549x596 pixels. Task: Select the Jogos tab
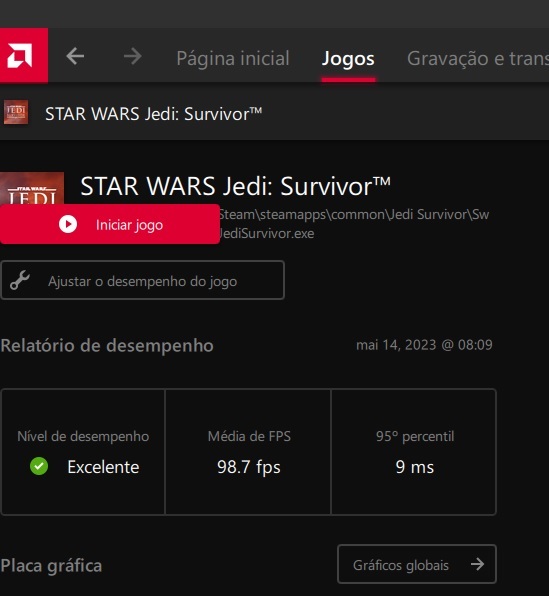coord(348,58)
